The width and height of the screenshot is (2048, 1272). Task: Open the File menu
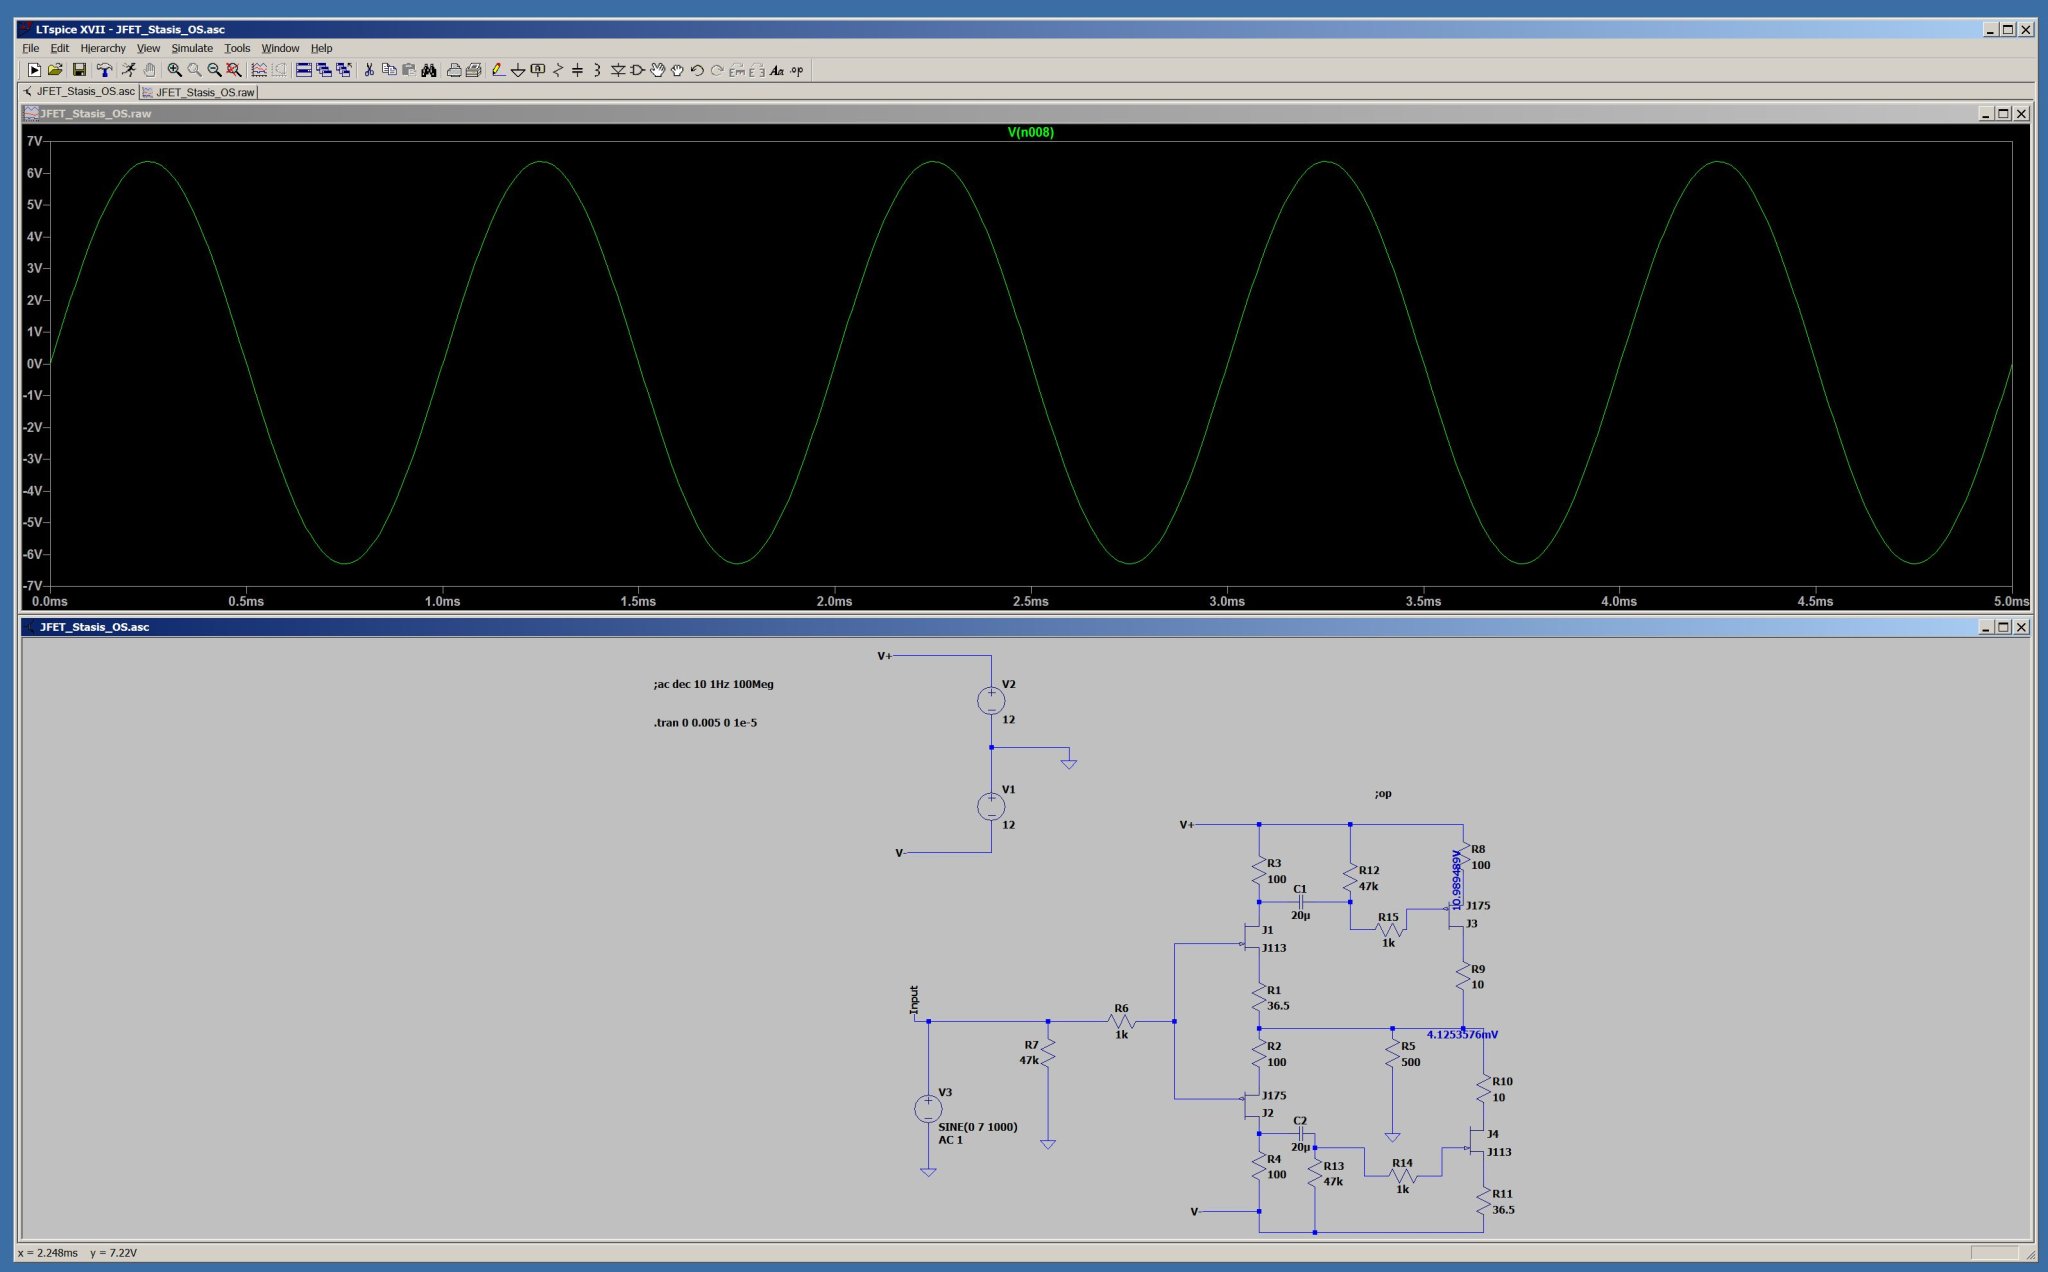[x=31, y=48]
